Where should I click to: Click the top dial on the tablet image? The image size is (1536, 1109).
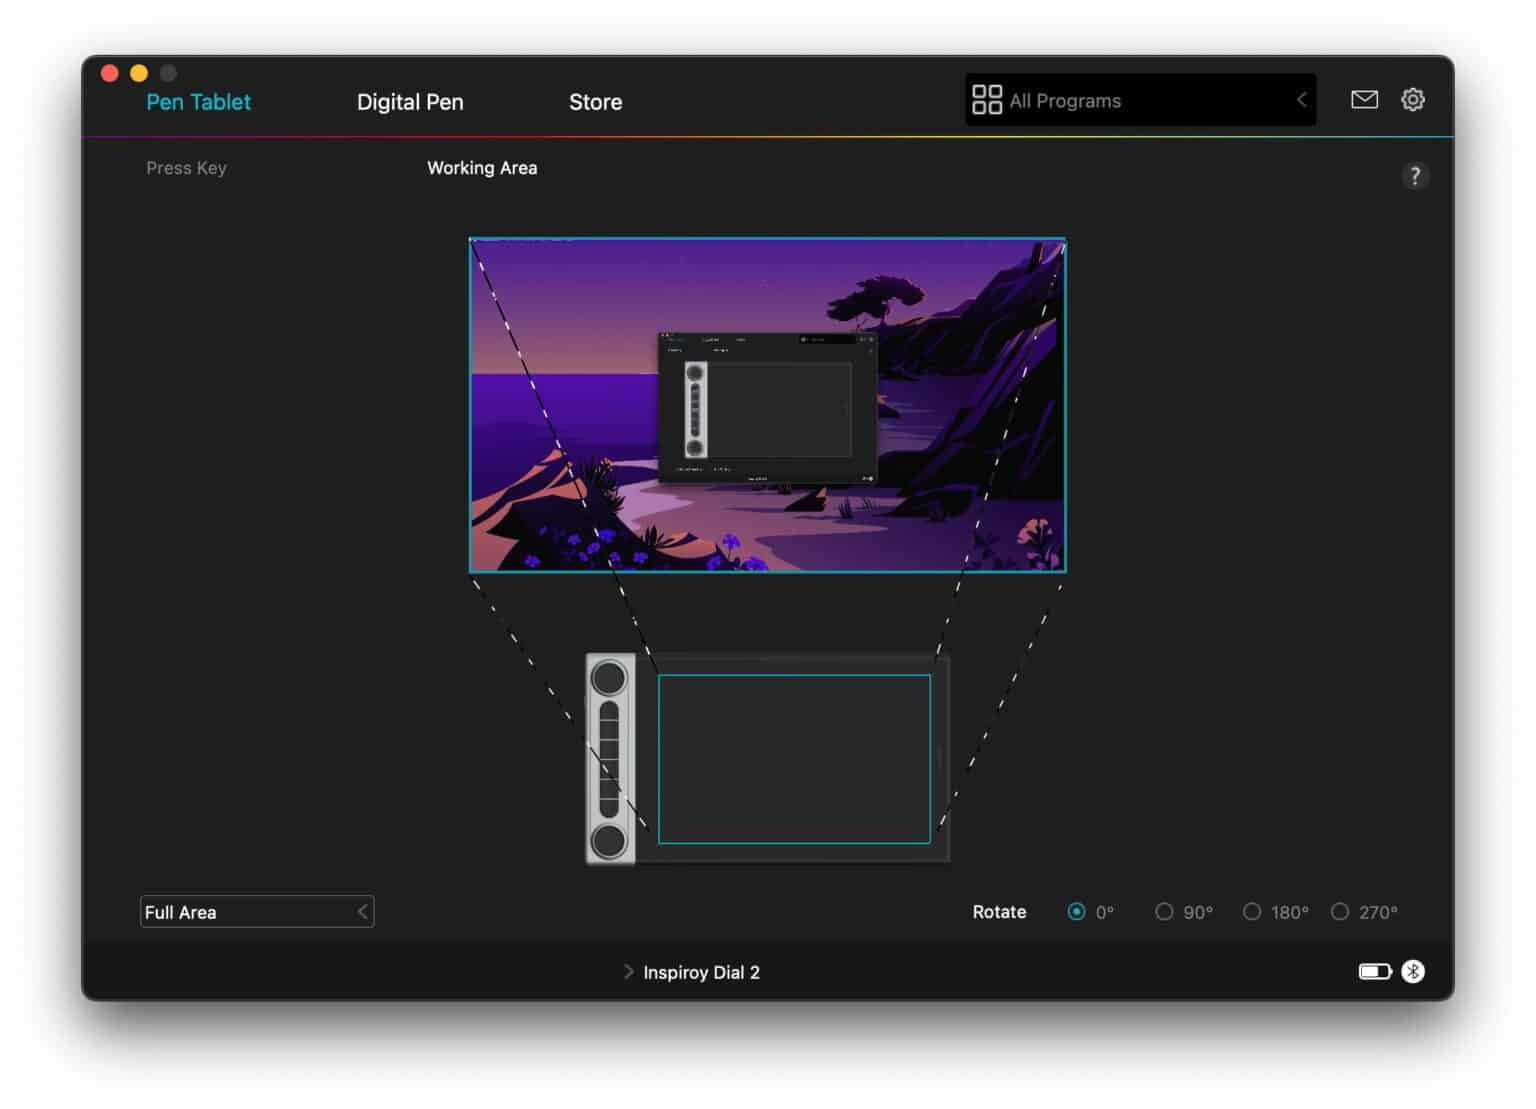point(609,678)
